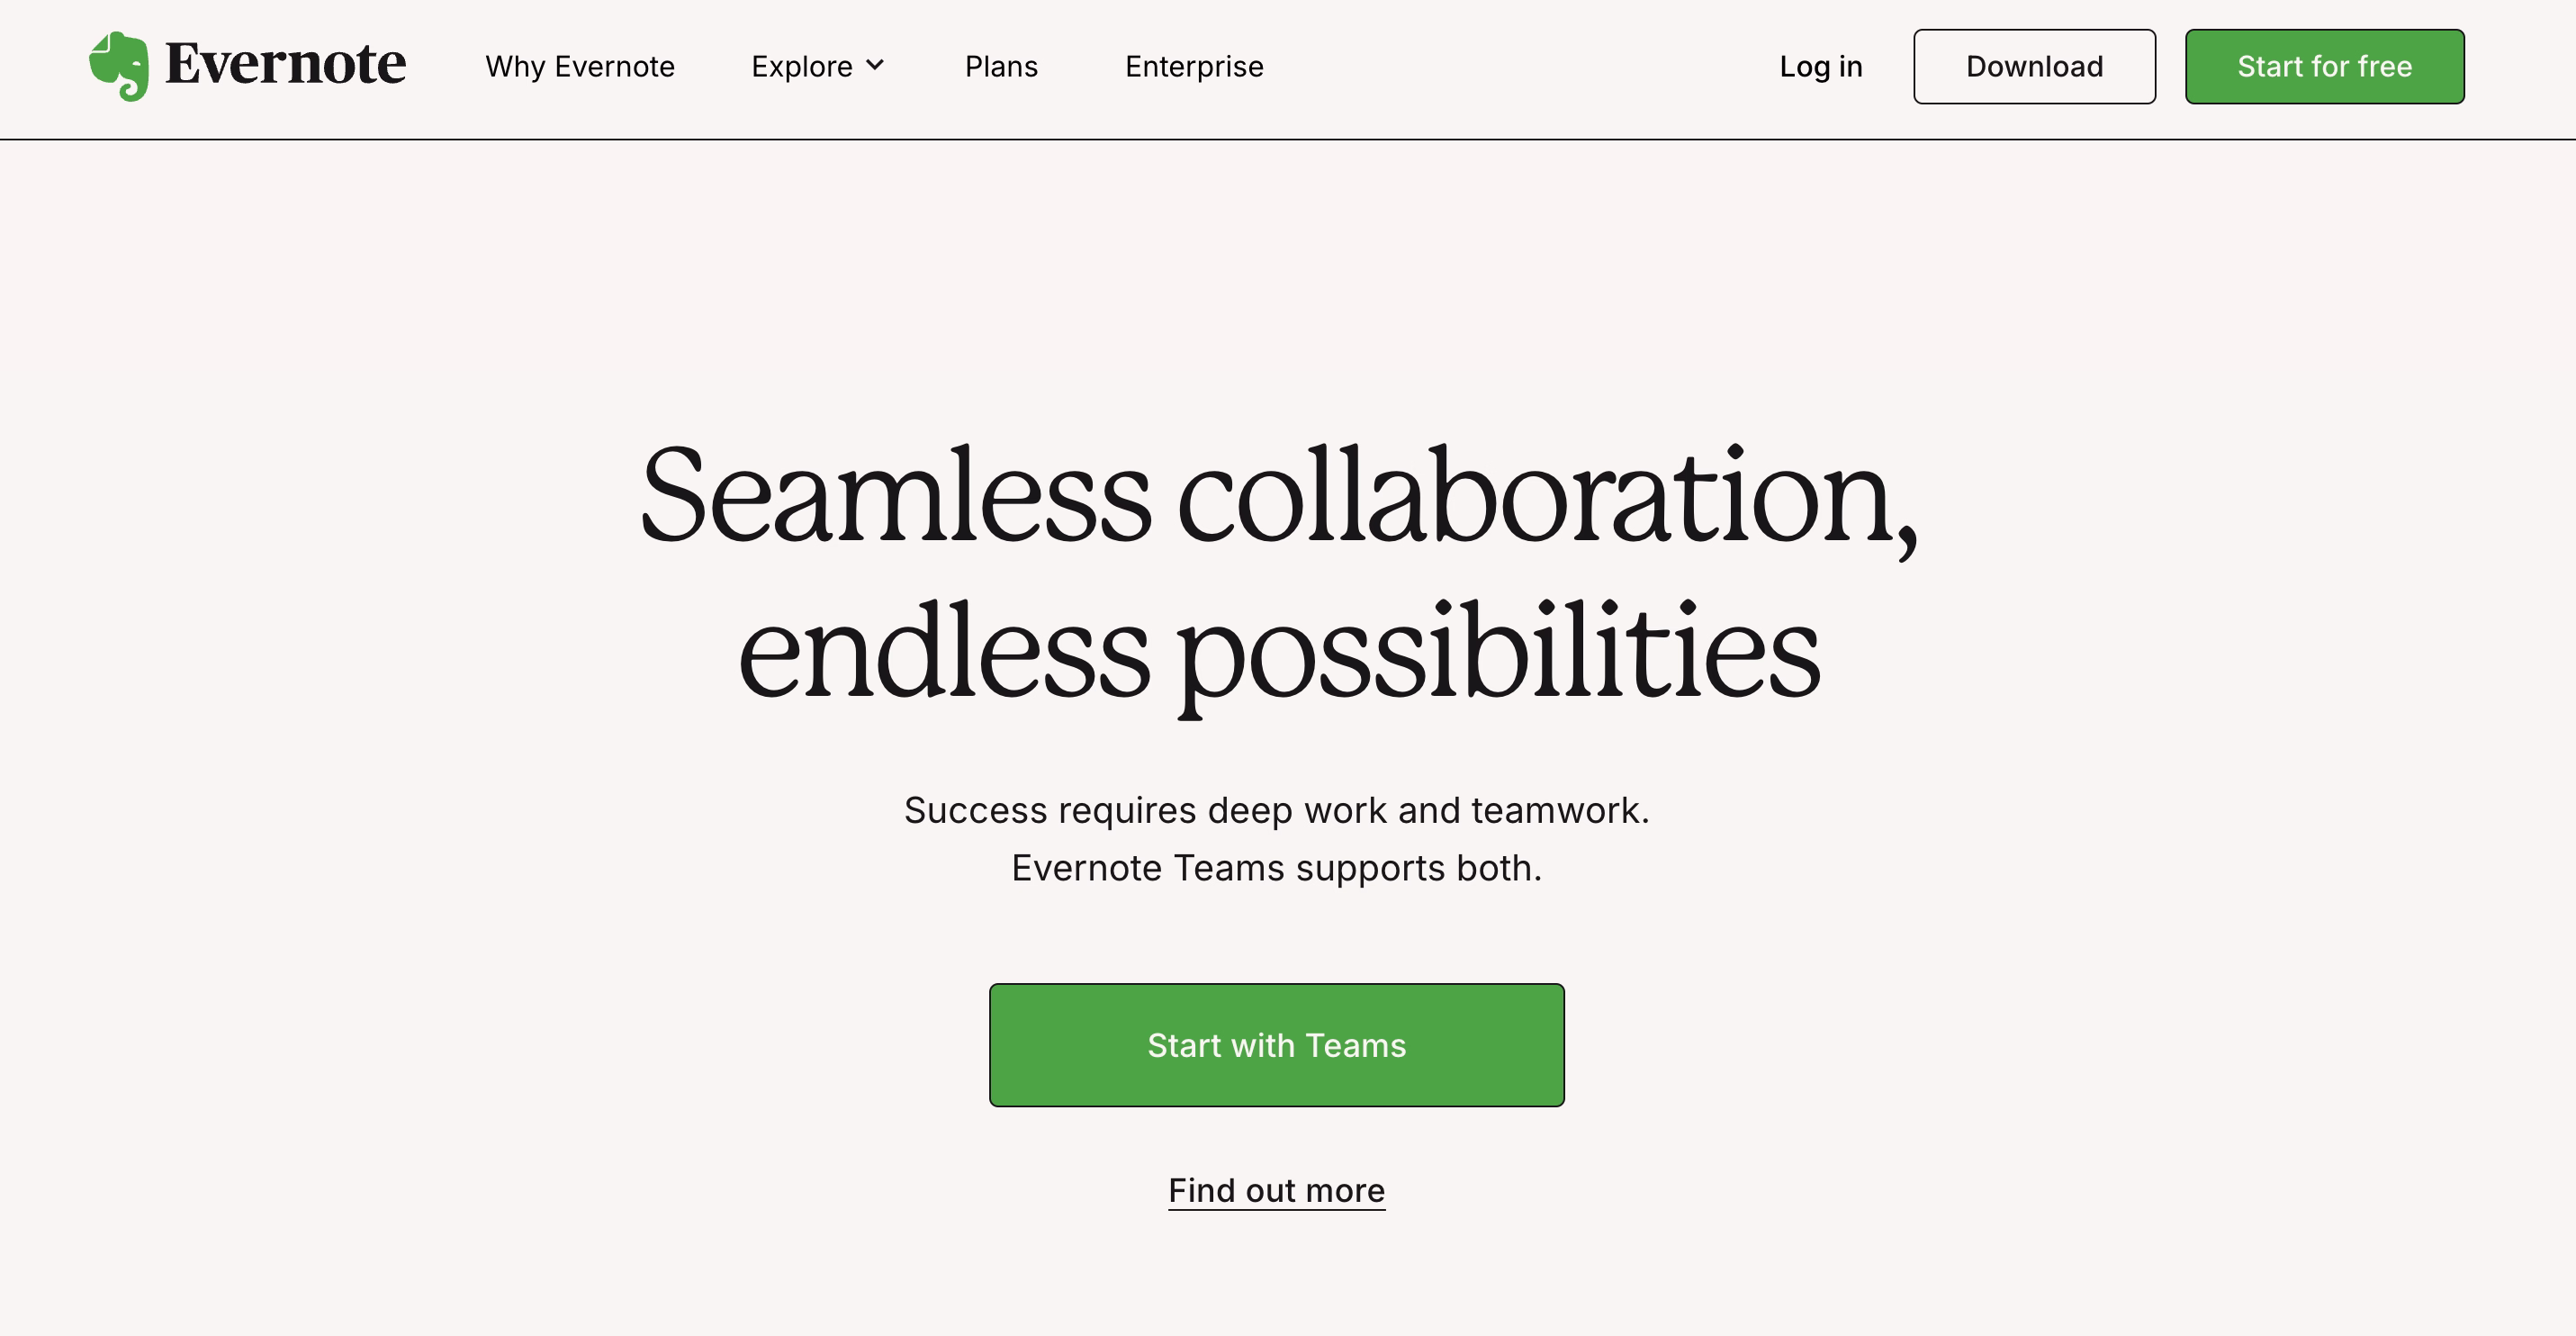Viewport: 2576px width, 1336px height.
Task: Open the Why Evernote page
Action: [x=580, y=66]
